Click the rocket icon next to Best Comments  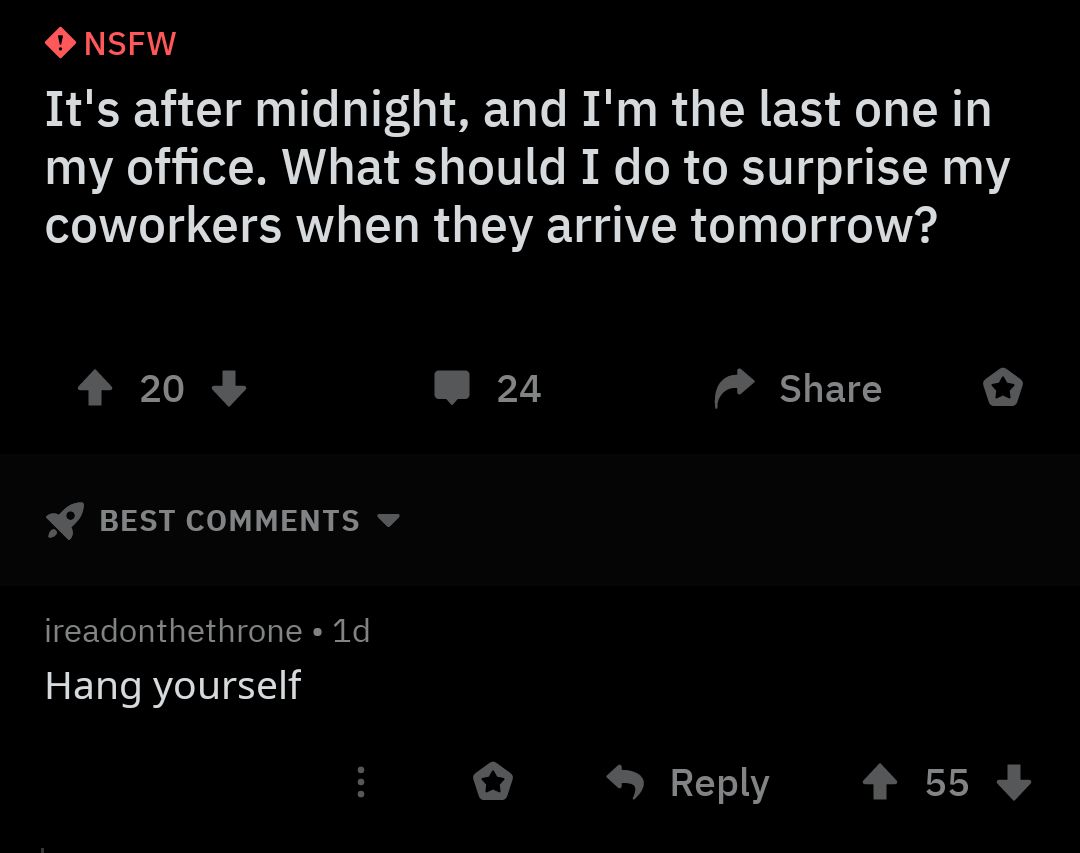[63, 520]
